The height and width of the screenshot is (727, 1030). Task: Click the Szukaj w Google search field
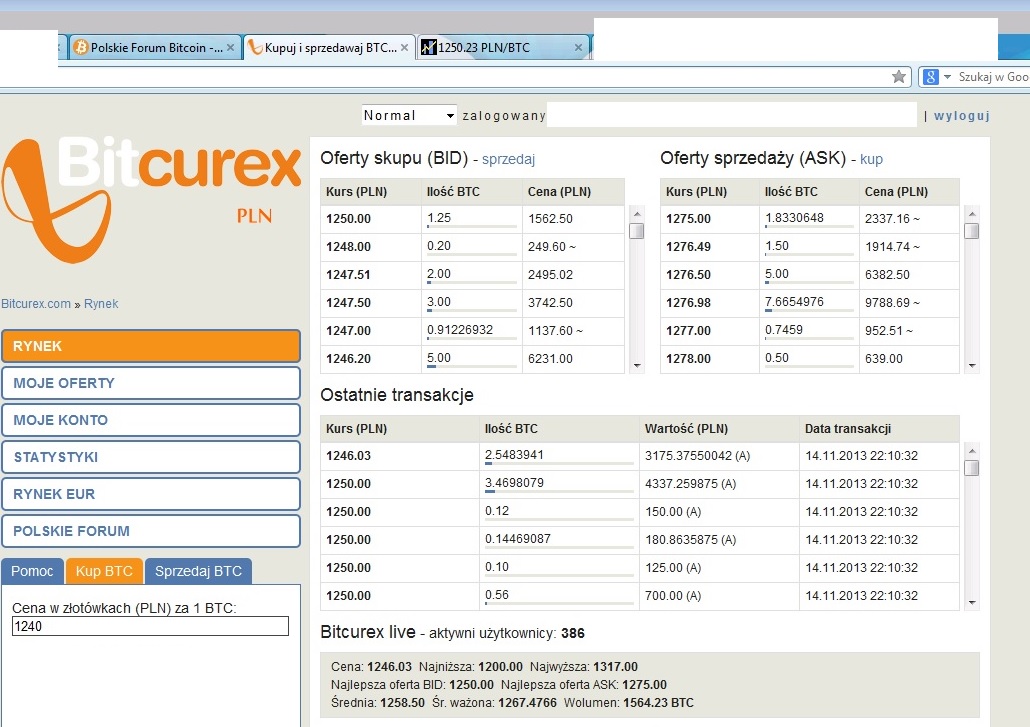pos(993,77)
